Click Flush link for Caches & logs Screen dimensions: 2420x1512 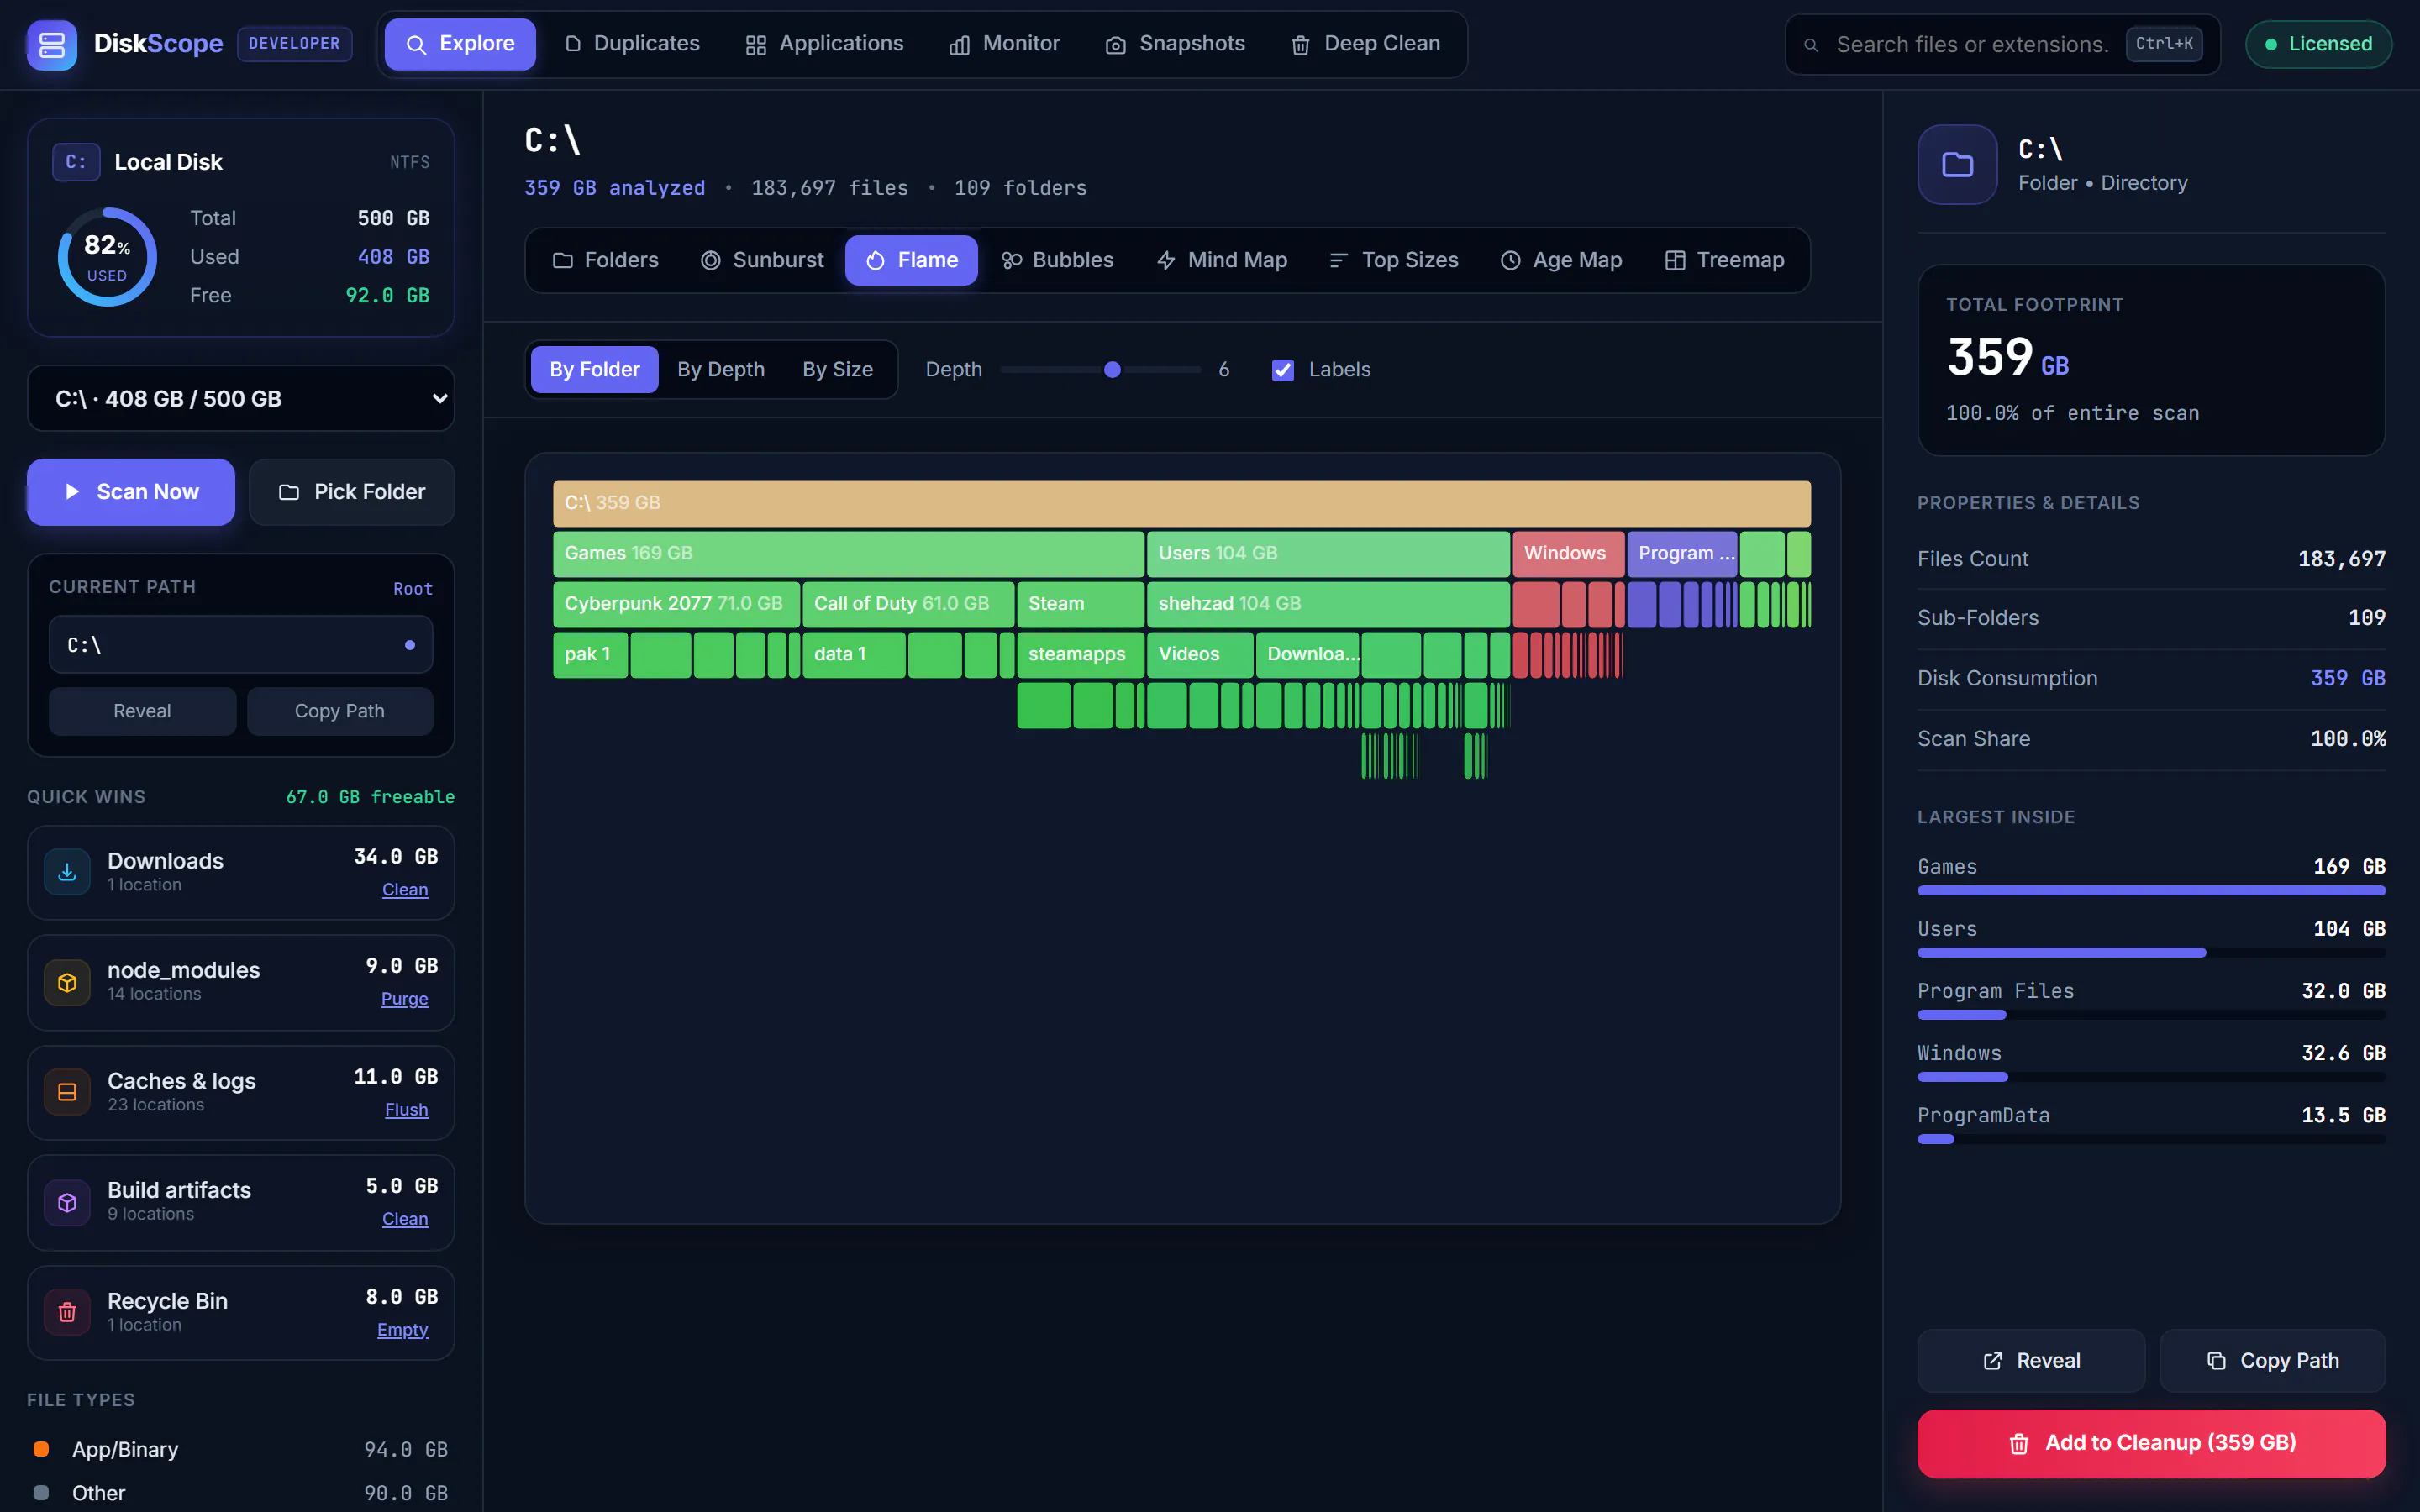pos(406,1109)
